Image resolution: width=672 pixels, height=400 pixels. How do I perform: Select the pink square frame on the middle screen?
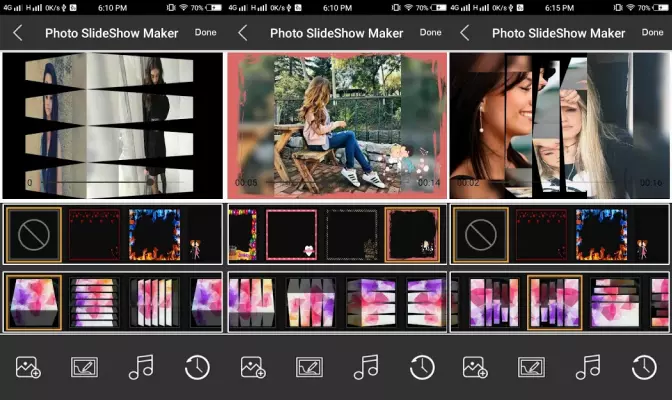coord(291,235)
